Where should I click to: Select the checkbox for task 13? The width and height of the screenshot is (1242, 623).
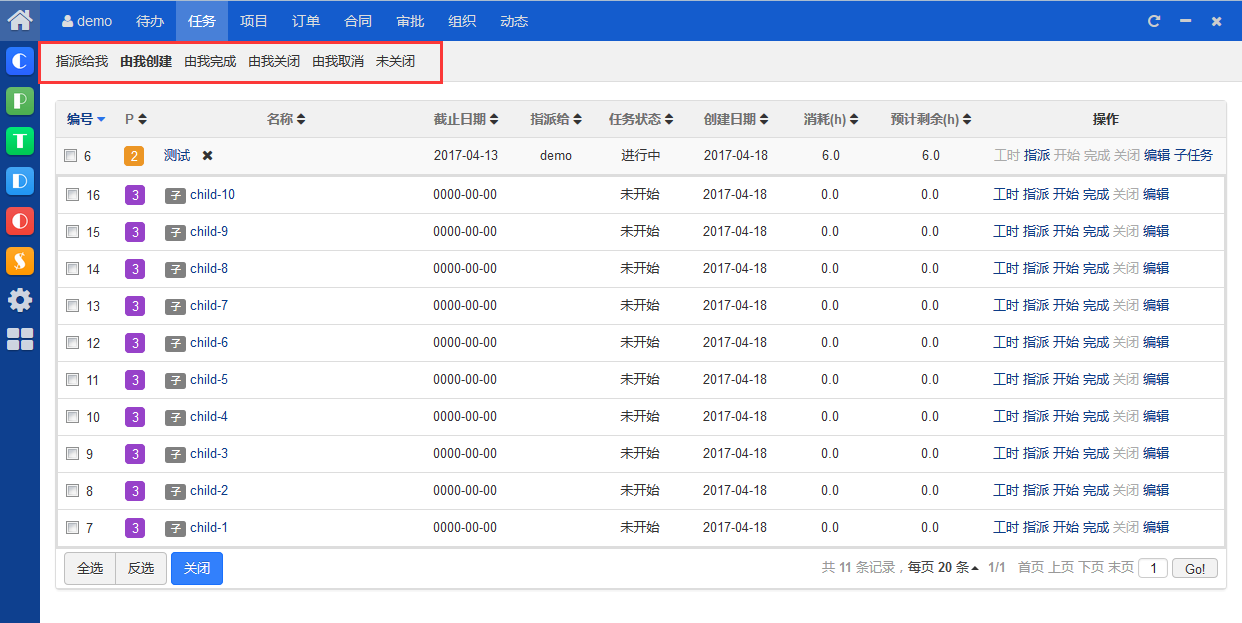click(x=72, y=306)
